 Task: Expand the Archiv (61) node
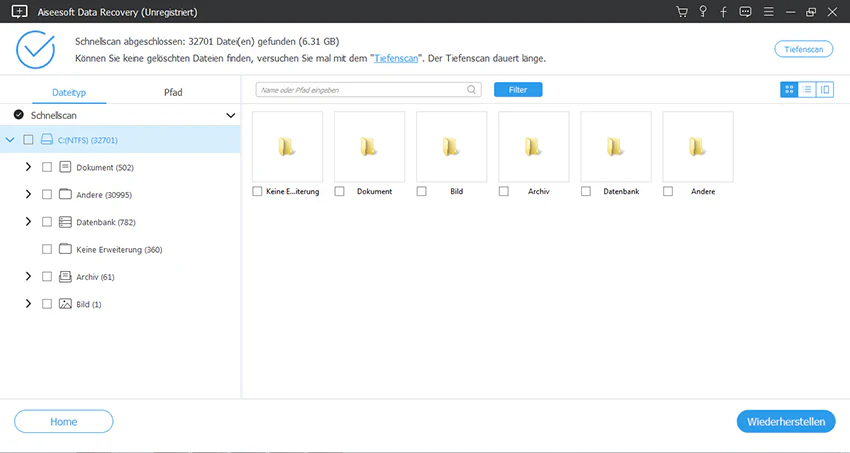tap(28, 276)
